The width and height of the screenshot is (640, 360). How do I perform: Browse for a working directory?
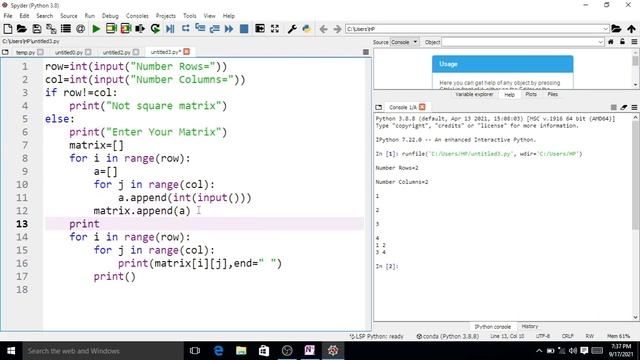coord(616,29)
